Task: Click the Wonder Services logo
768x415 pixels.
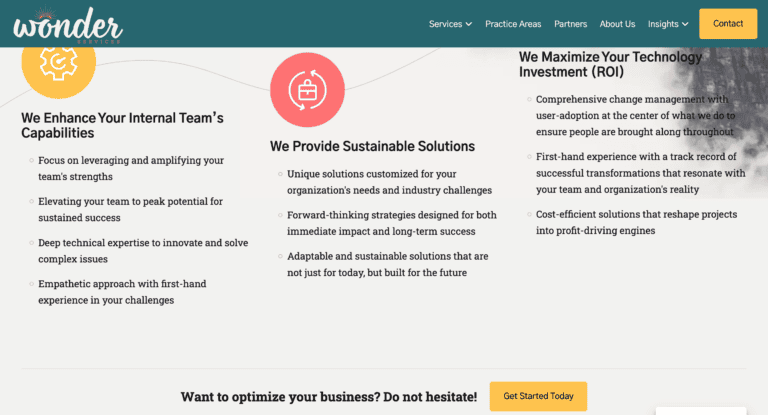Action: tap(68, 23)
